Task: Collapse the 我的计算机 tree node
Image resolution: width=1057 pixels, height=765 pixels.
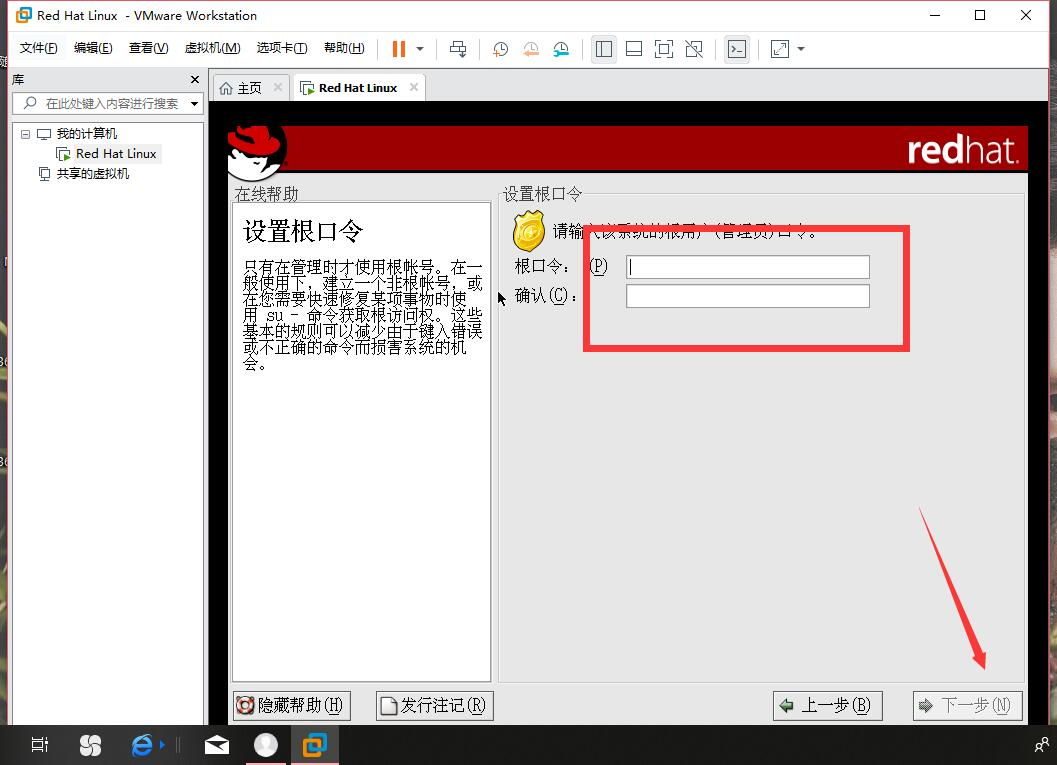Action: coord(26,134)
